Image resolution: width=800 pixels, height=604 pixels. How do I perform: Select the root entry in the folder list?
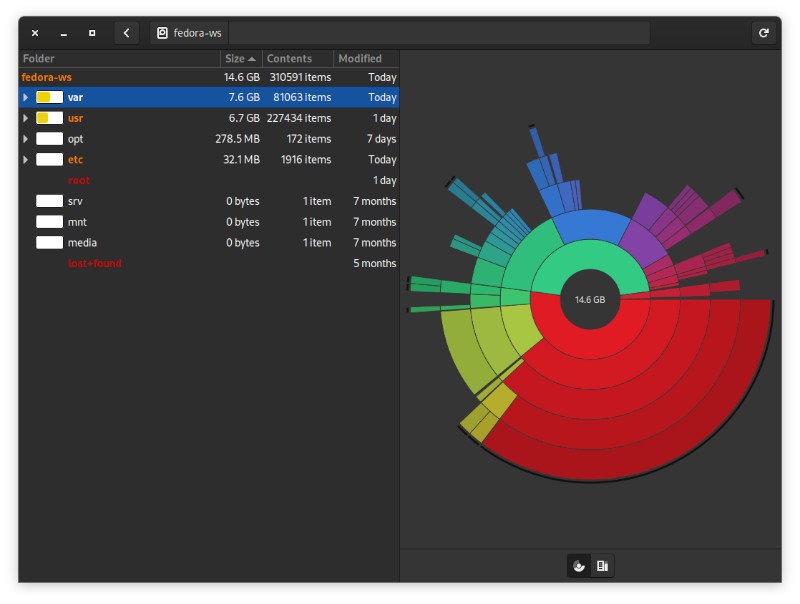[76, 180]
